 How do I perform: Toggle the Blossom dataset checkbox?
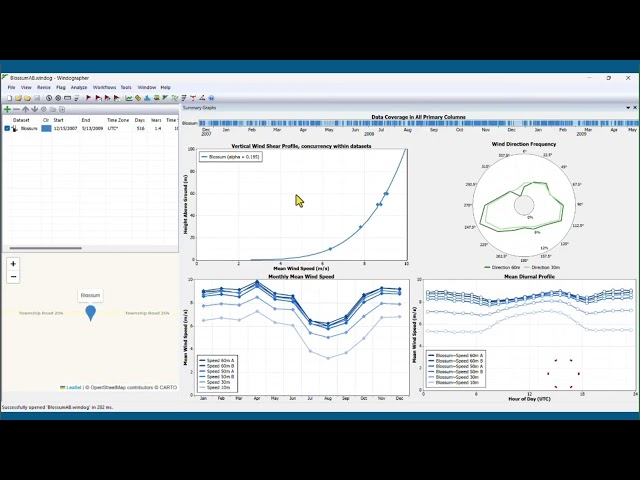[7, 128]
